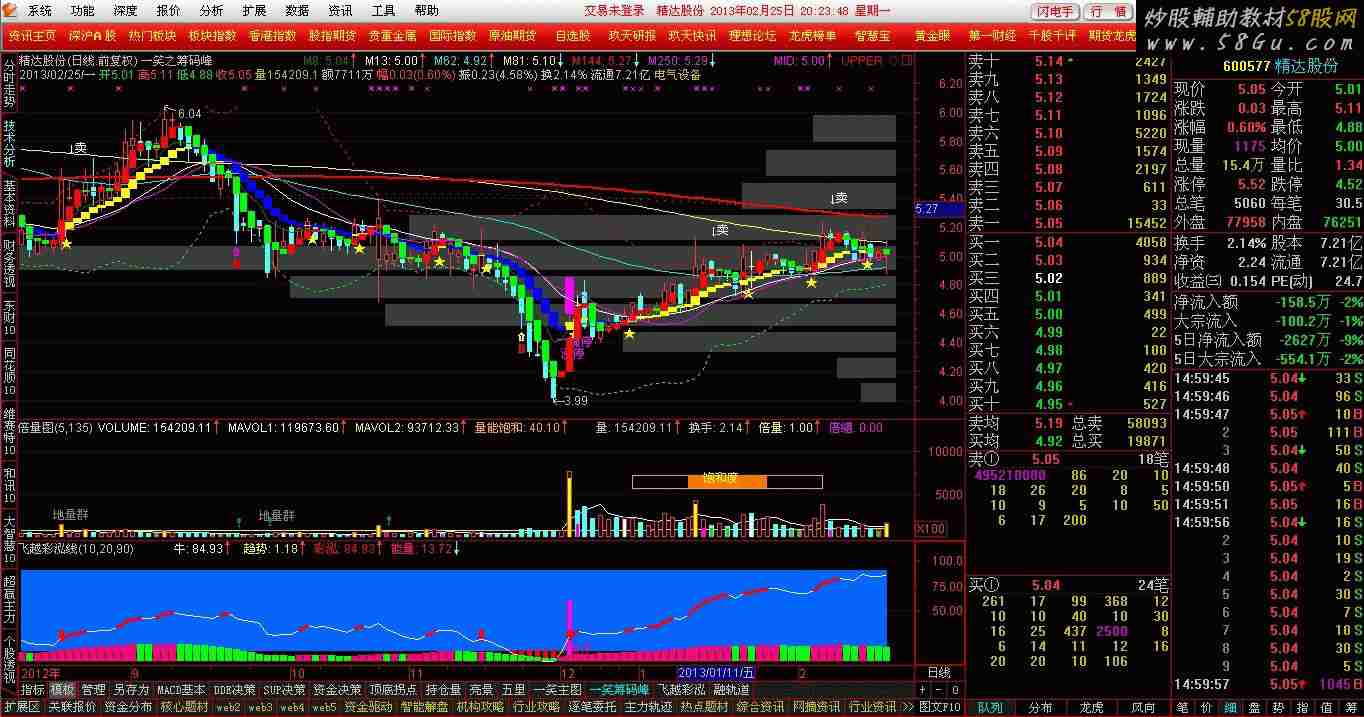Open the 报价 menu
This screenshot has height=717, width=1364.
[168, 11]
